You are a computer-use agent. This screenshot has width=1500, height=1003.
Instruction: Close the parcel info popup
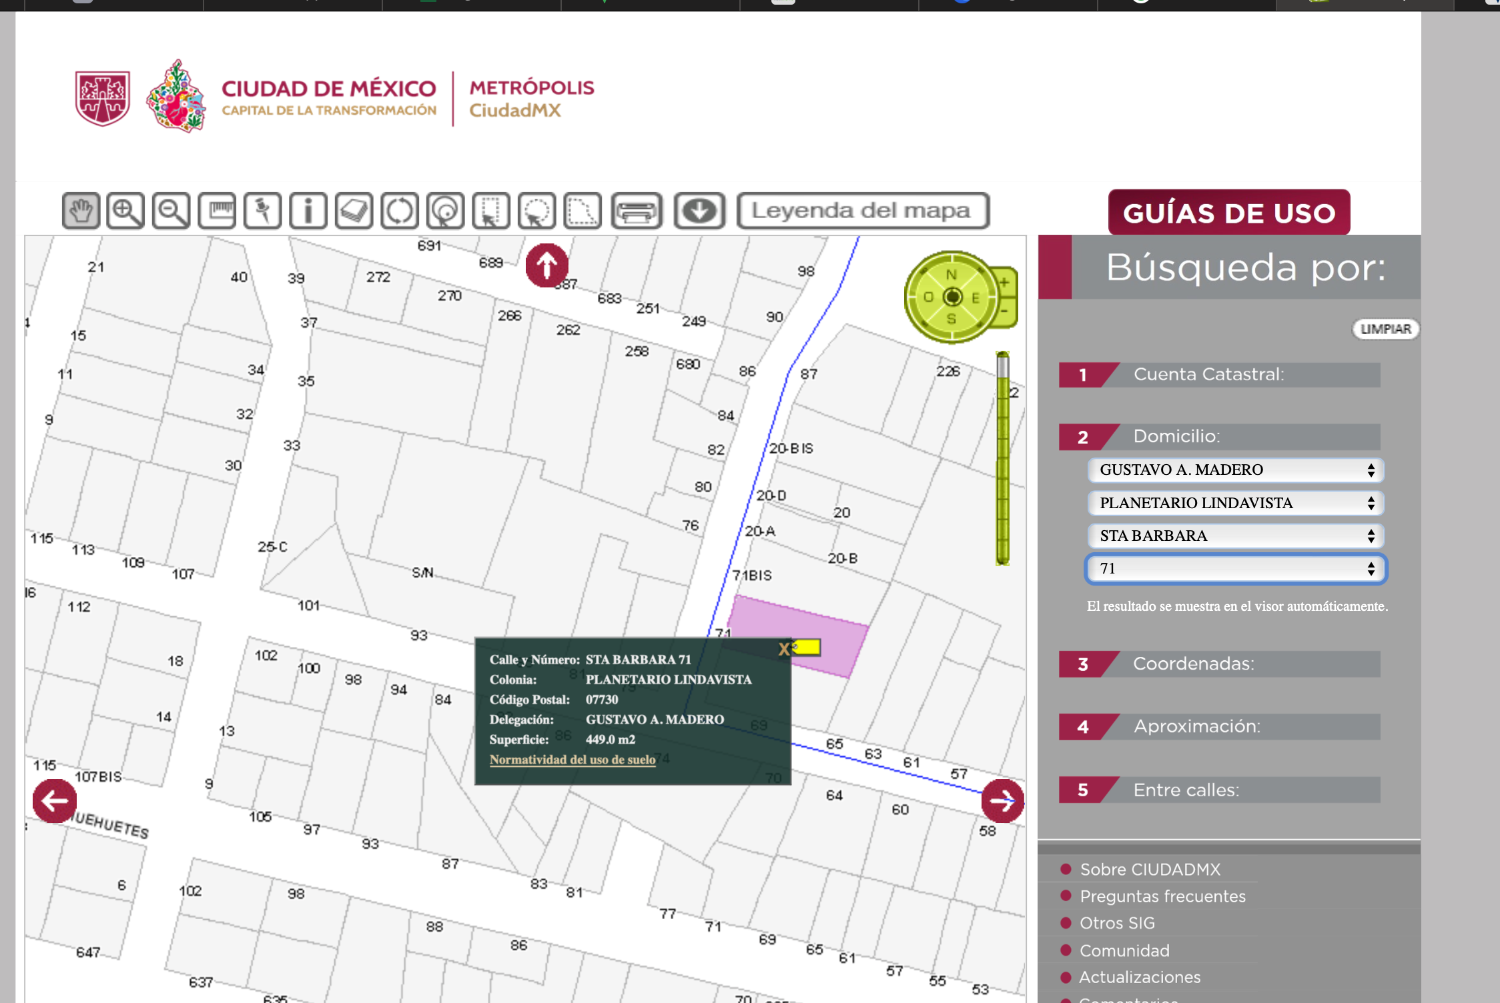784,650
